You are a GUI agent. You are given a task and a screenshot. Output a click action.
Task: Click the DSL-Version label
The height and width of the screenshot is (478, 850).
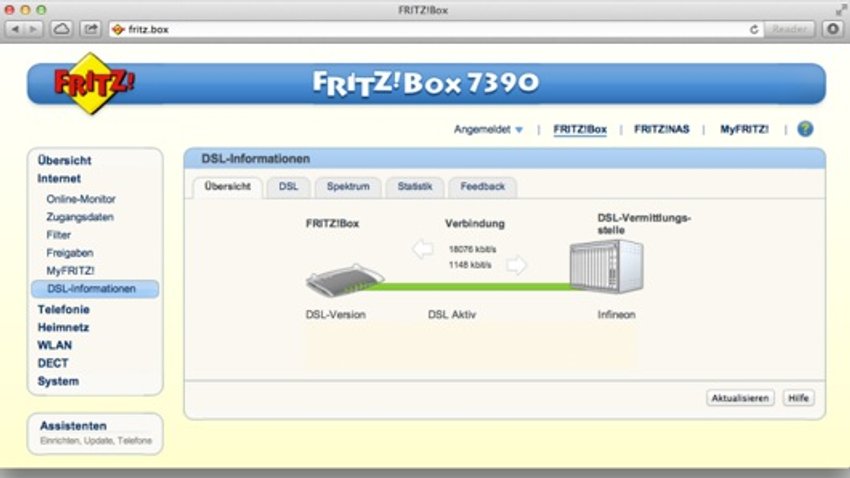(336, 315)
